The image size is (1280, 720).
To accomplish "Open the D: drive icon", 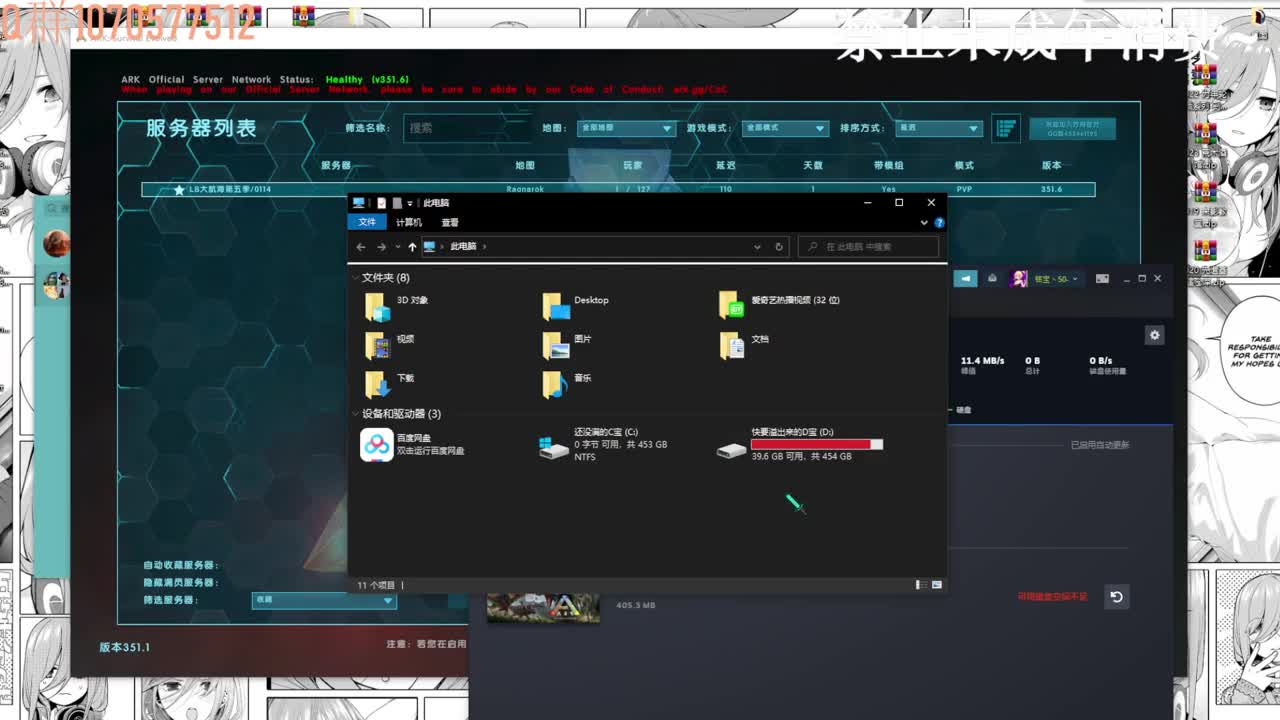I will [x=732, y=449].
